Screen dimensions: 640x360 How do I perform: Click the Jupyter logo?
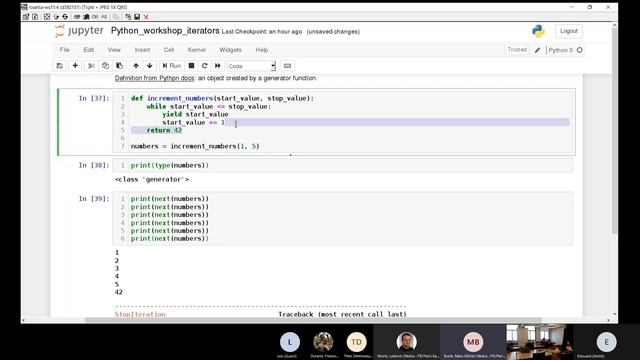[x=79, y=31]
